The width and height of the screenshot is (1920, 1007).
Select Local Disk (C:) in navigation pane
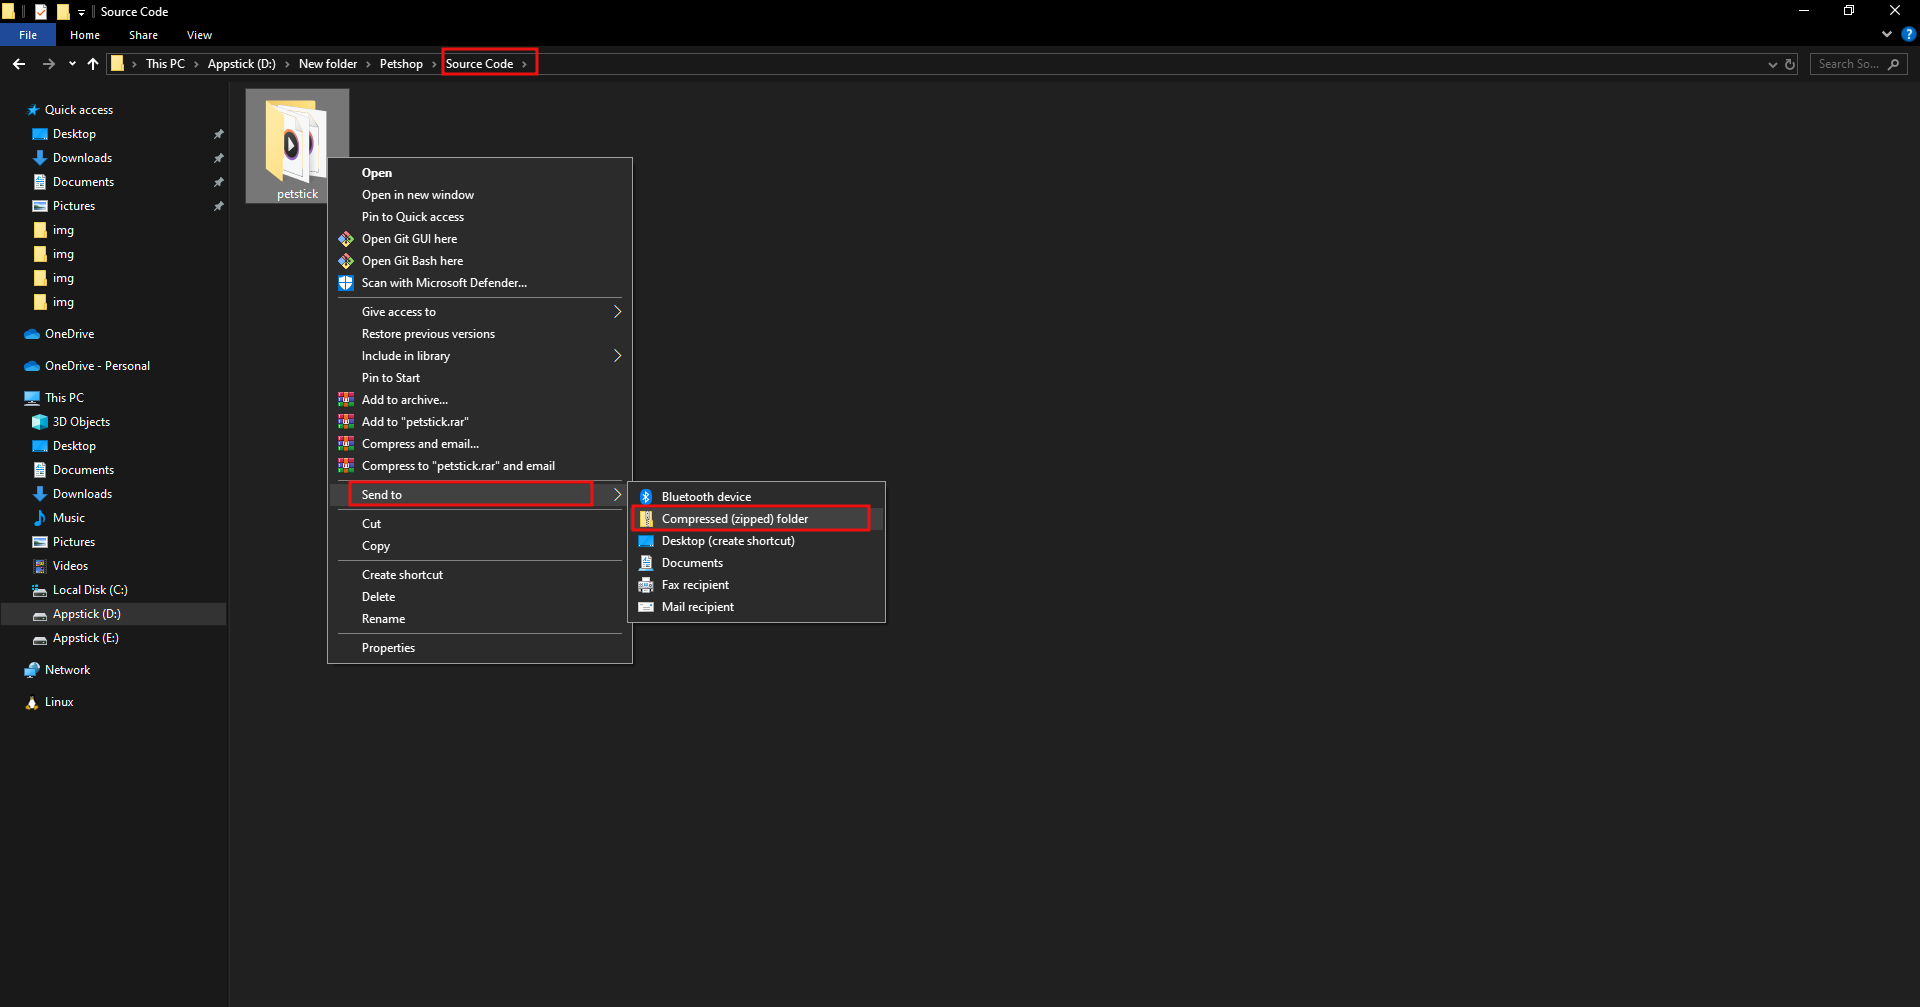[90, 590]
